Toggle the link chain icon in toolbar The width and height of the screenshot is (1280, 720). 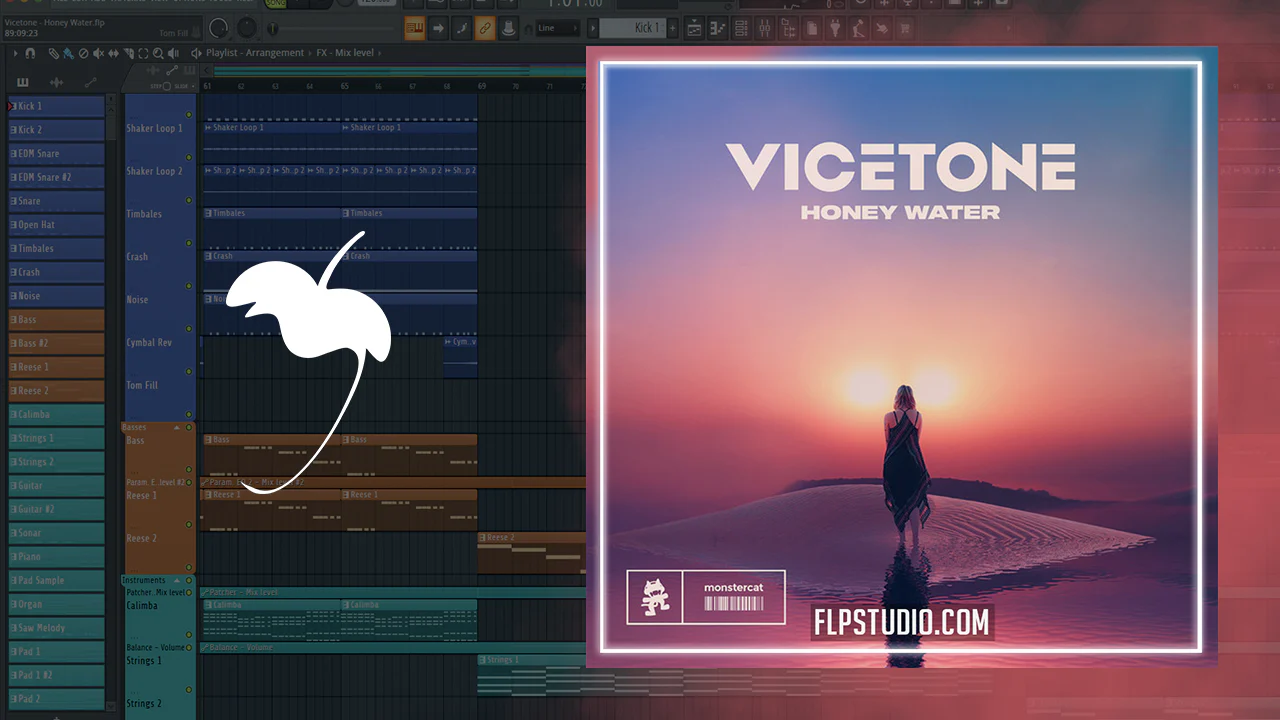pyautogui.click(x=485, y=28)
